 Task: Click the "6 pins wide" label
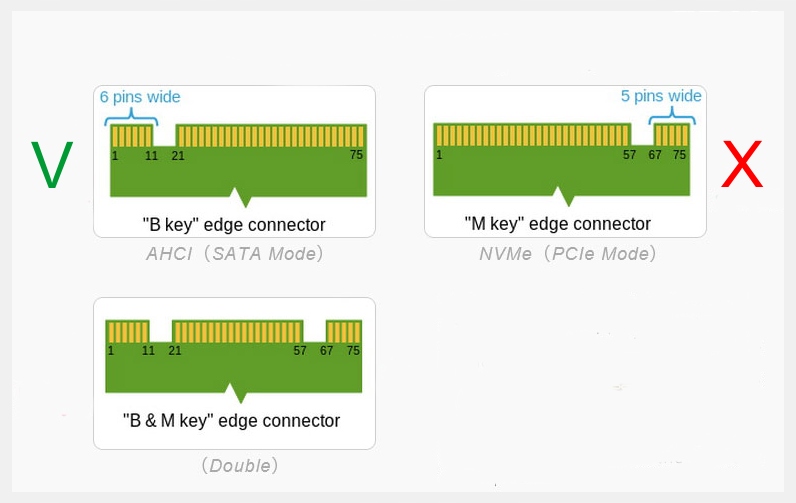140,97
